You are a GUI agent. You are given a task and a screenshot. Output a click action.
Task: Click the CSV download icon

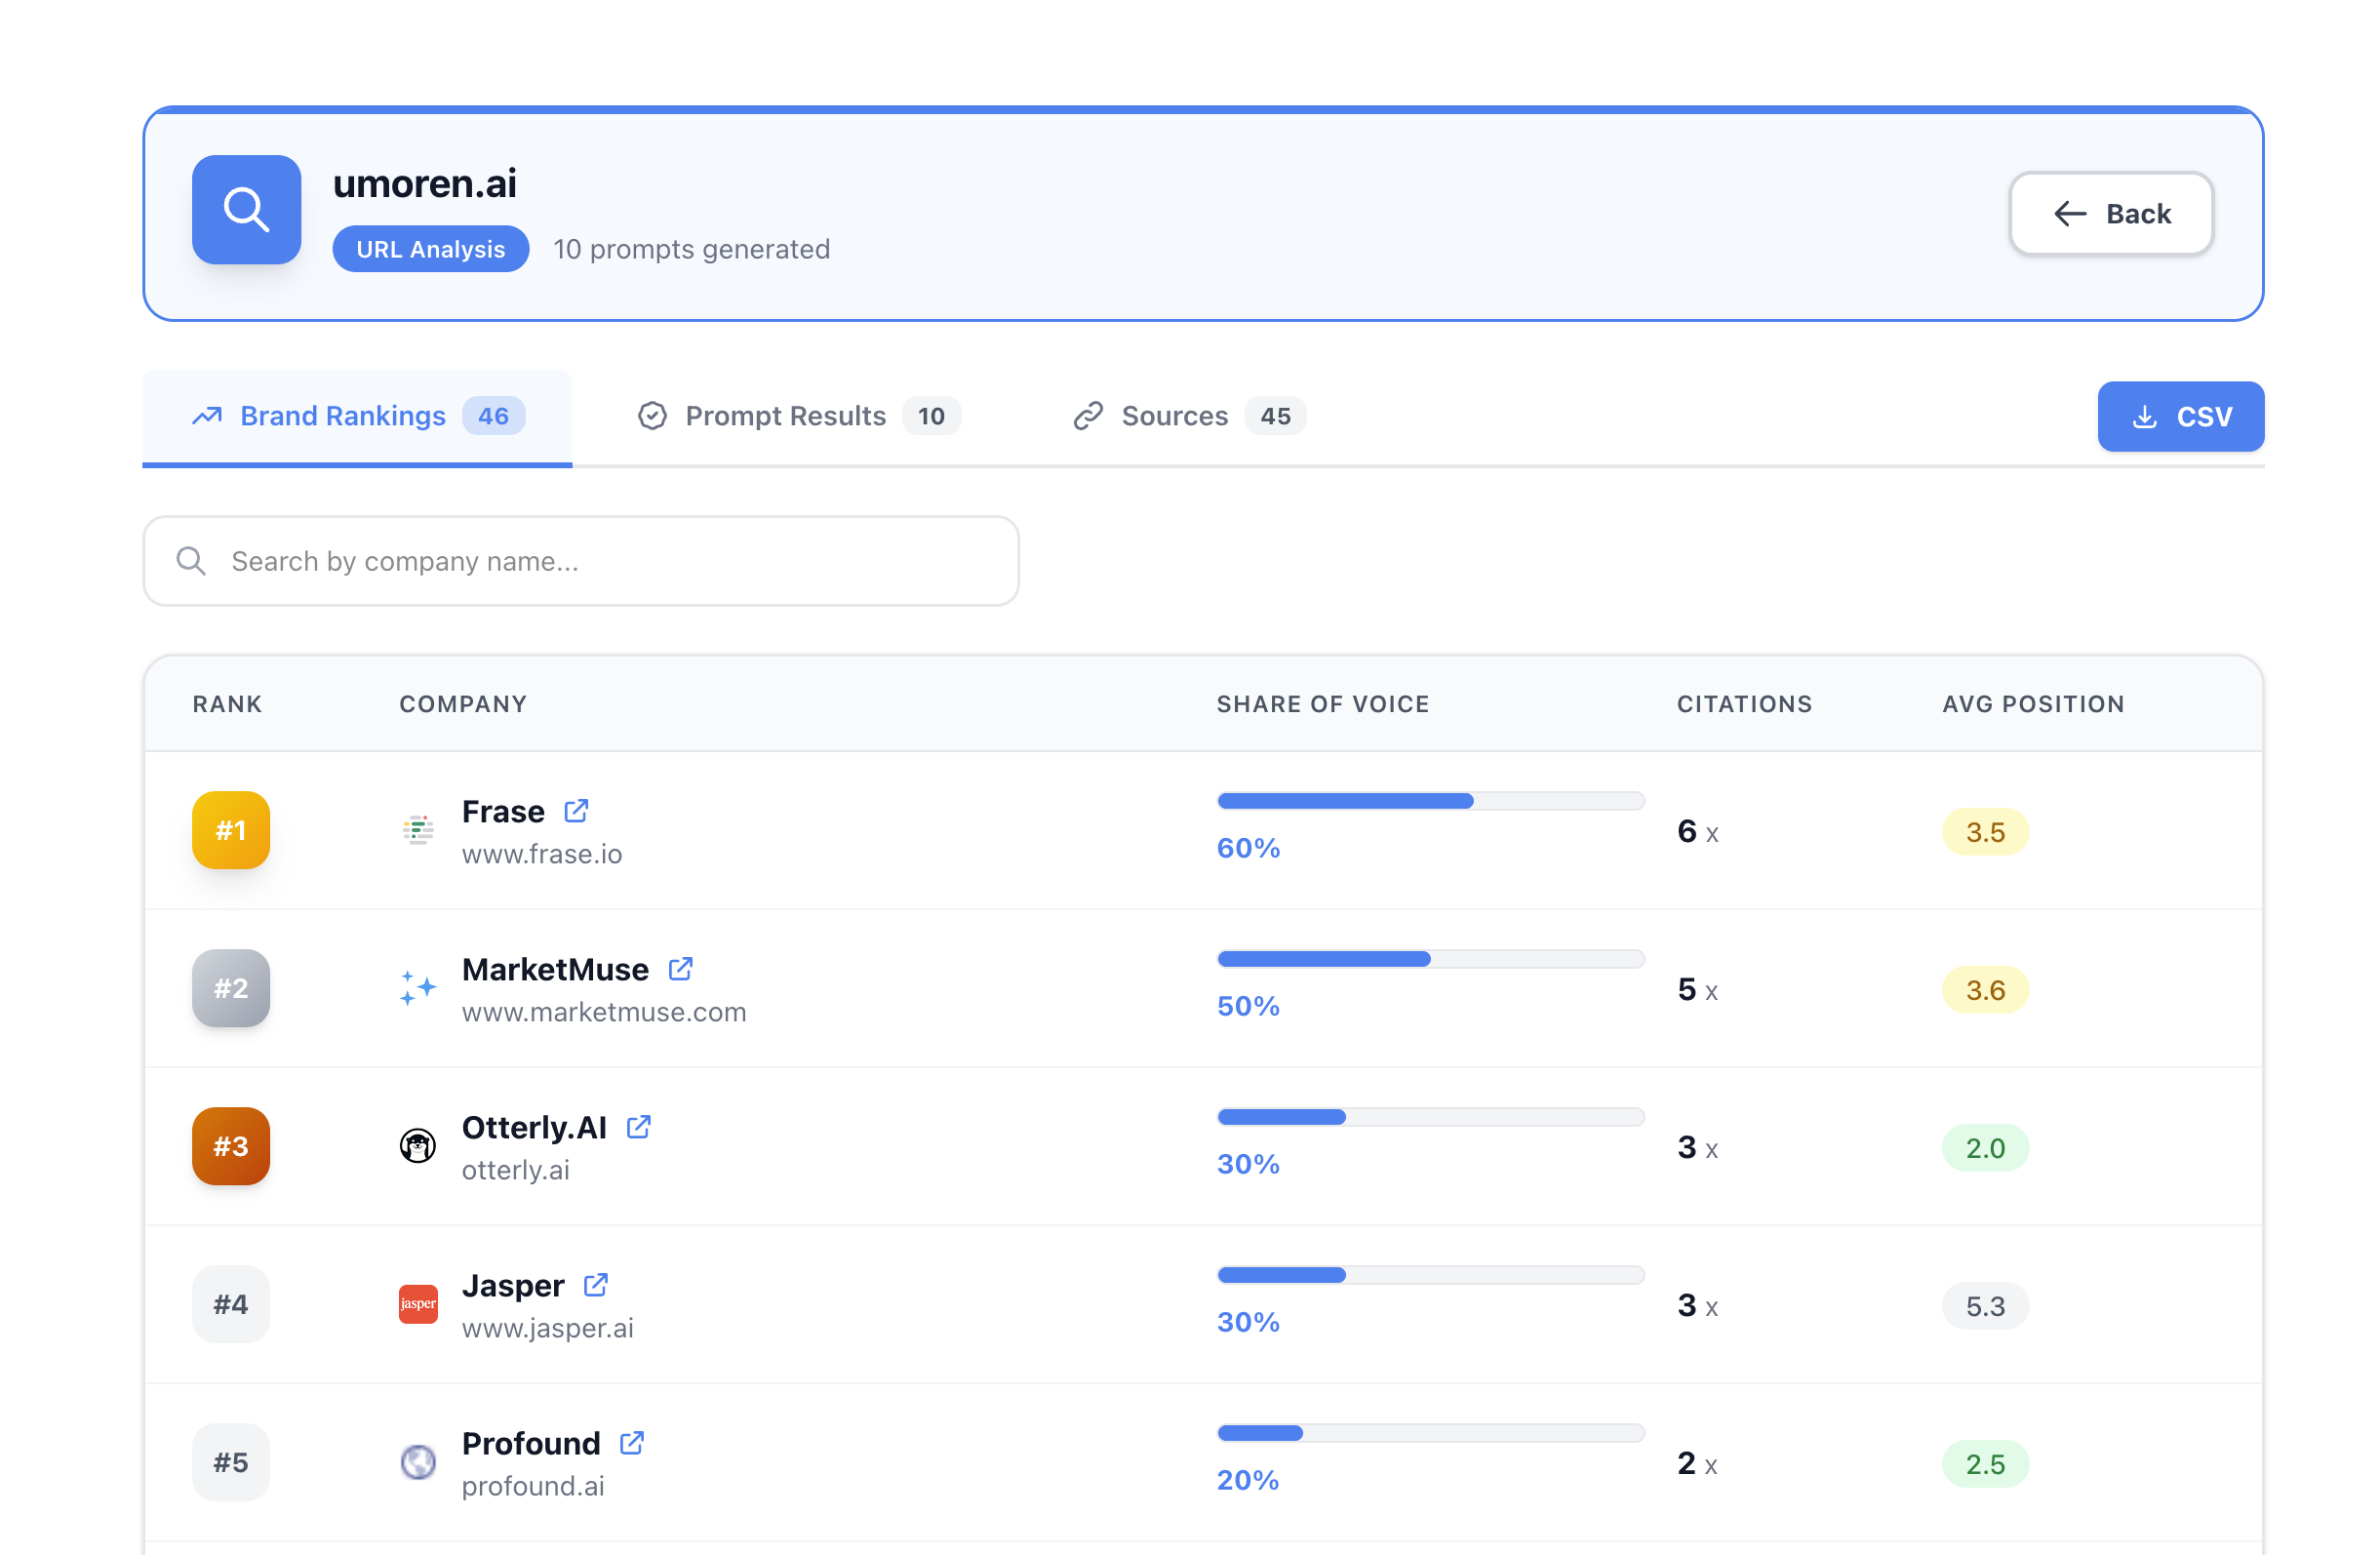tap(2143, 416)
